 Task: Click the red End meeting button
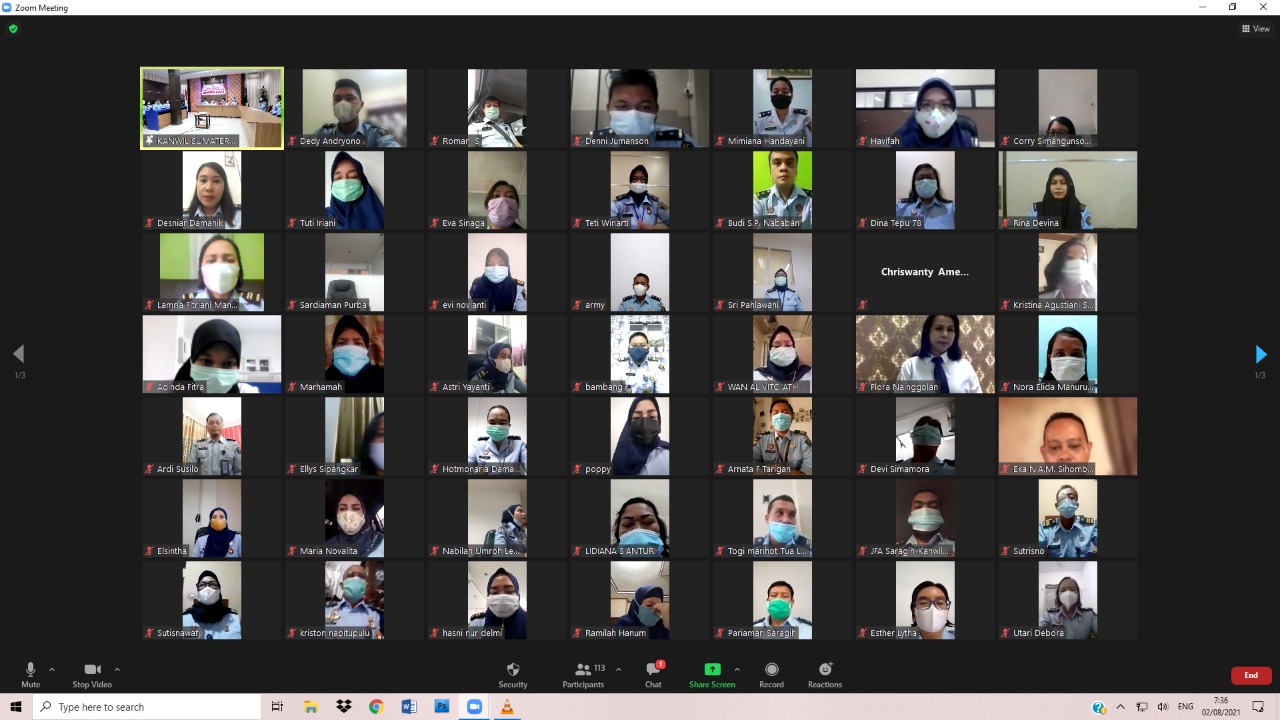pyautogui.click(x=1251, y=675)
